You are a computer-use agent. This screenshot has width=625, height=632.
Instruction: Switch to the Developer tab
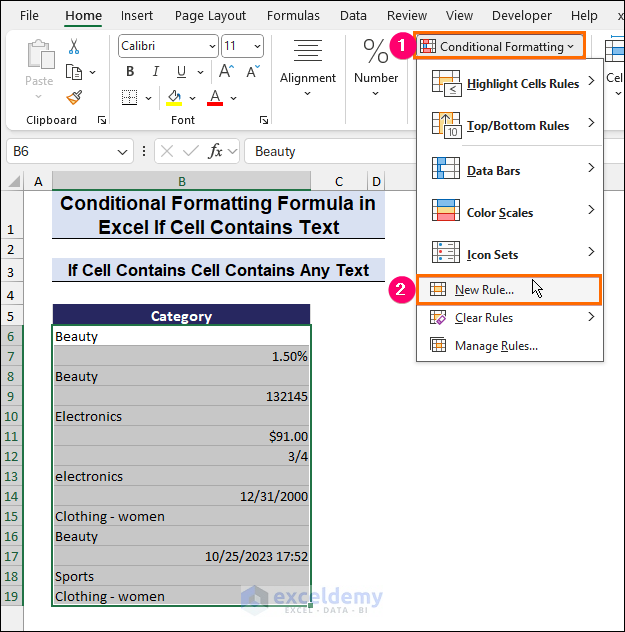(521, 16)
